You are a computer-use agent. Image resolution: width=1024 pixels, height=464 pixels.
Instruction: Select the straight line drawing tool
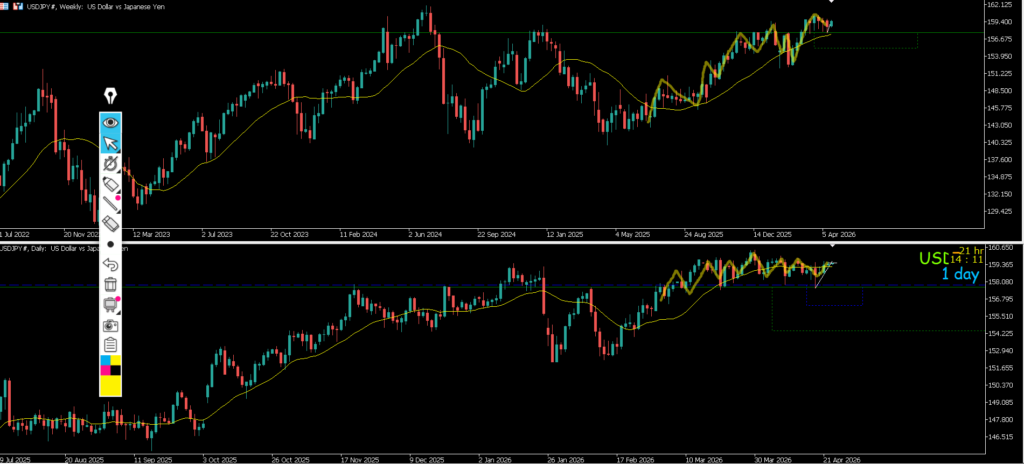point(110,204)
